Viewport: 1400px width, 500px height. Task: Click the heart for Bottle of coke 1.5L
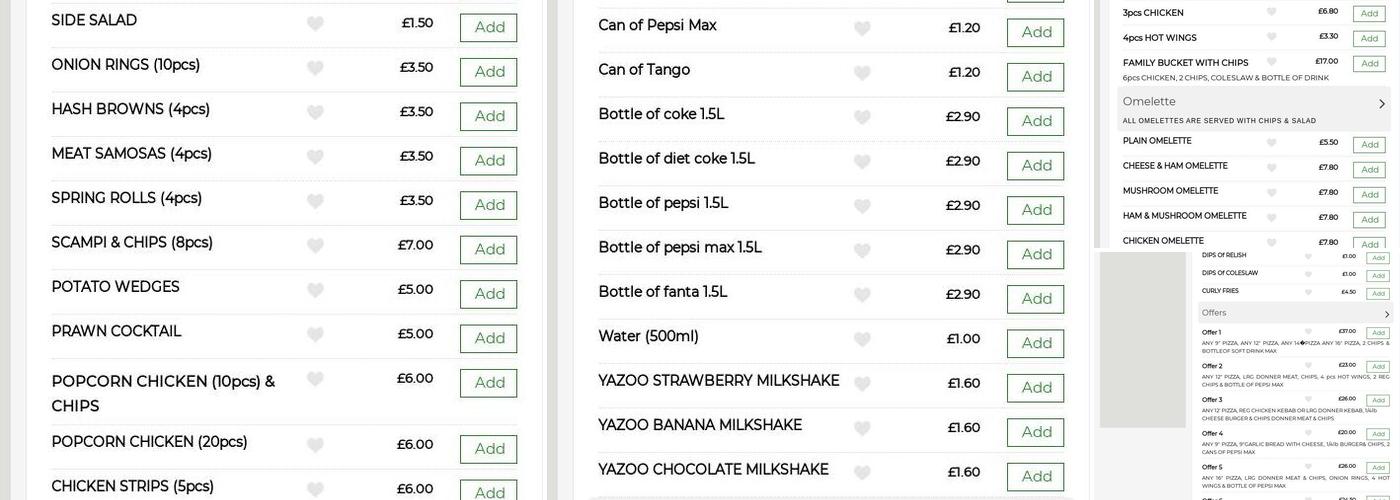click(x=862, y=118)
